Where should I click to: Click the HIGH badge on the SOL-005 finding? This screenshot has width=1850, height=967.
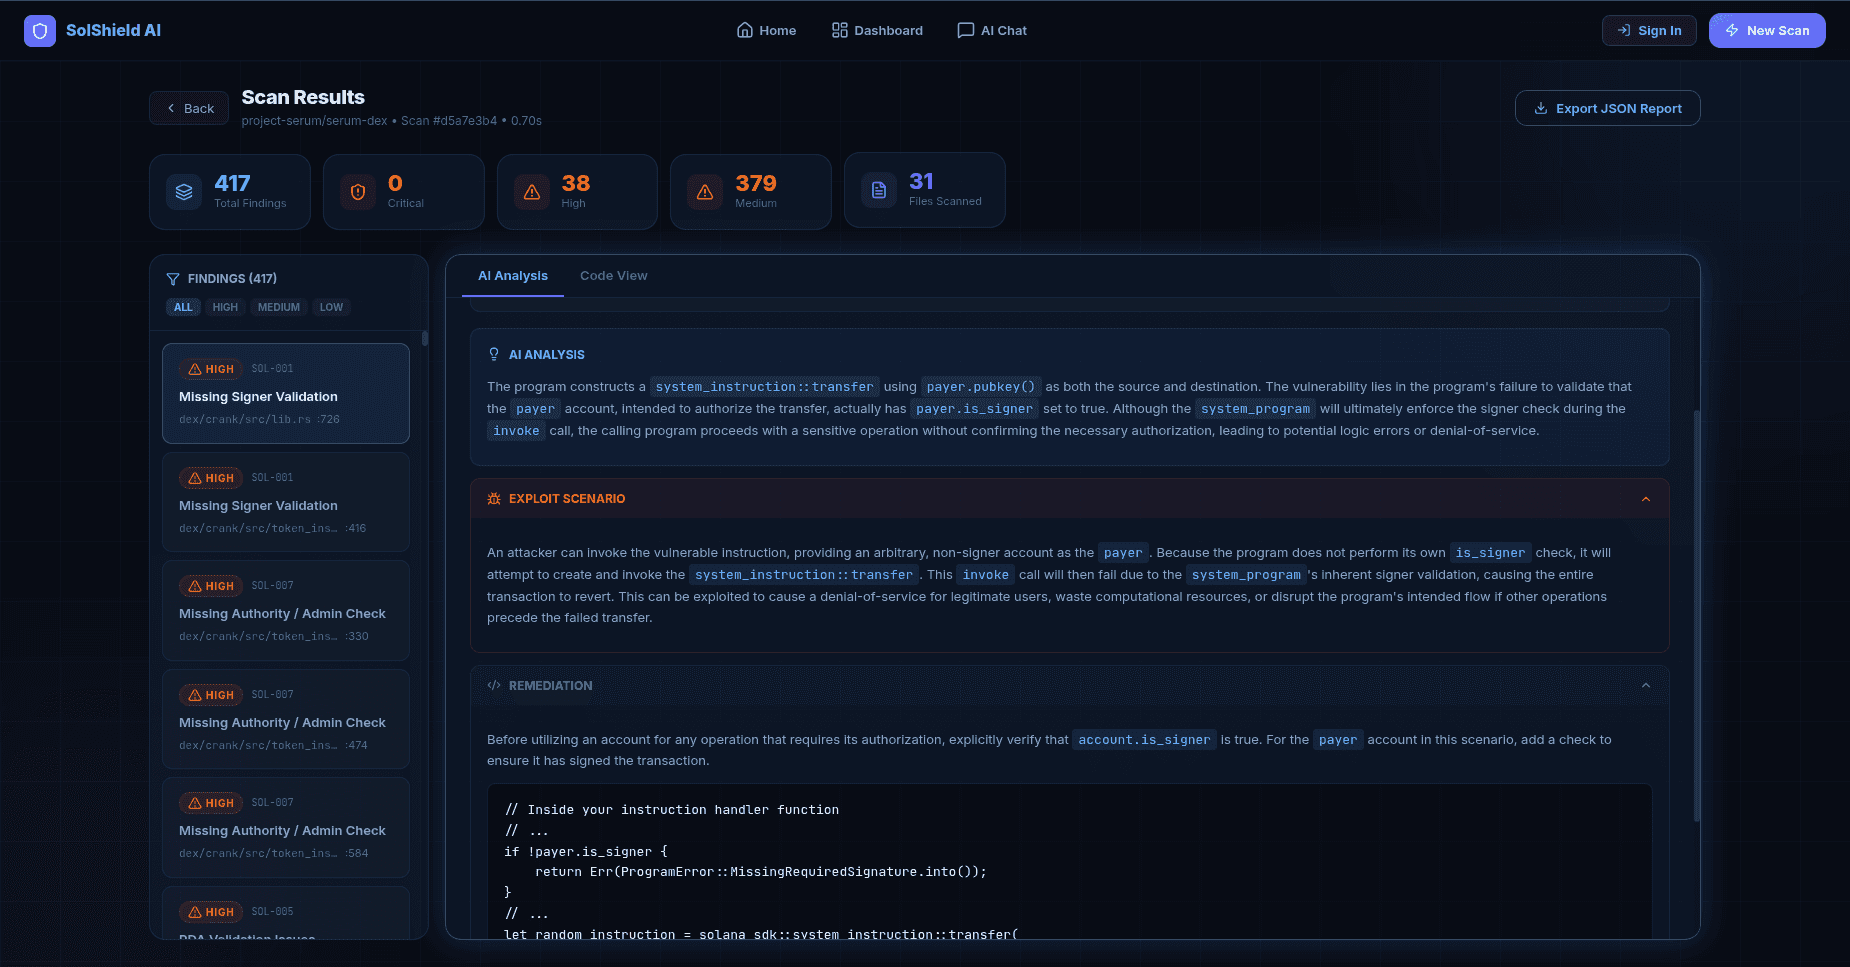pos(211,912)
